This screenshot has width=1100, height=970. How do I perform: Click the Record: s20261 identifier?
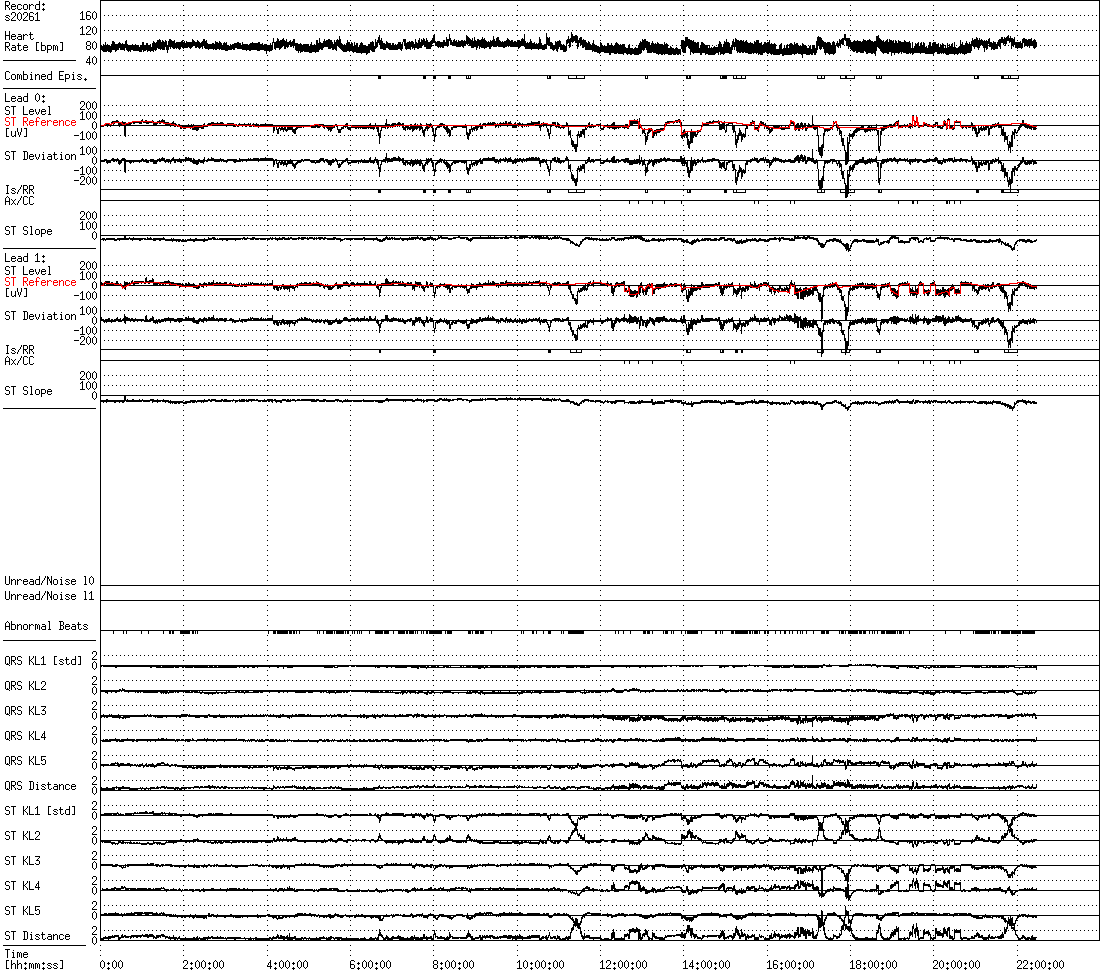25,11
